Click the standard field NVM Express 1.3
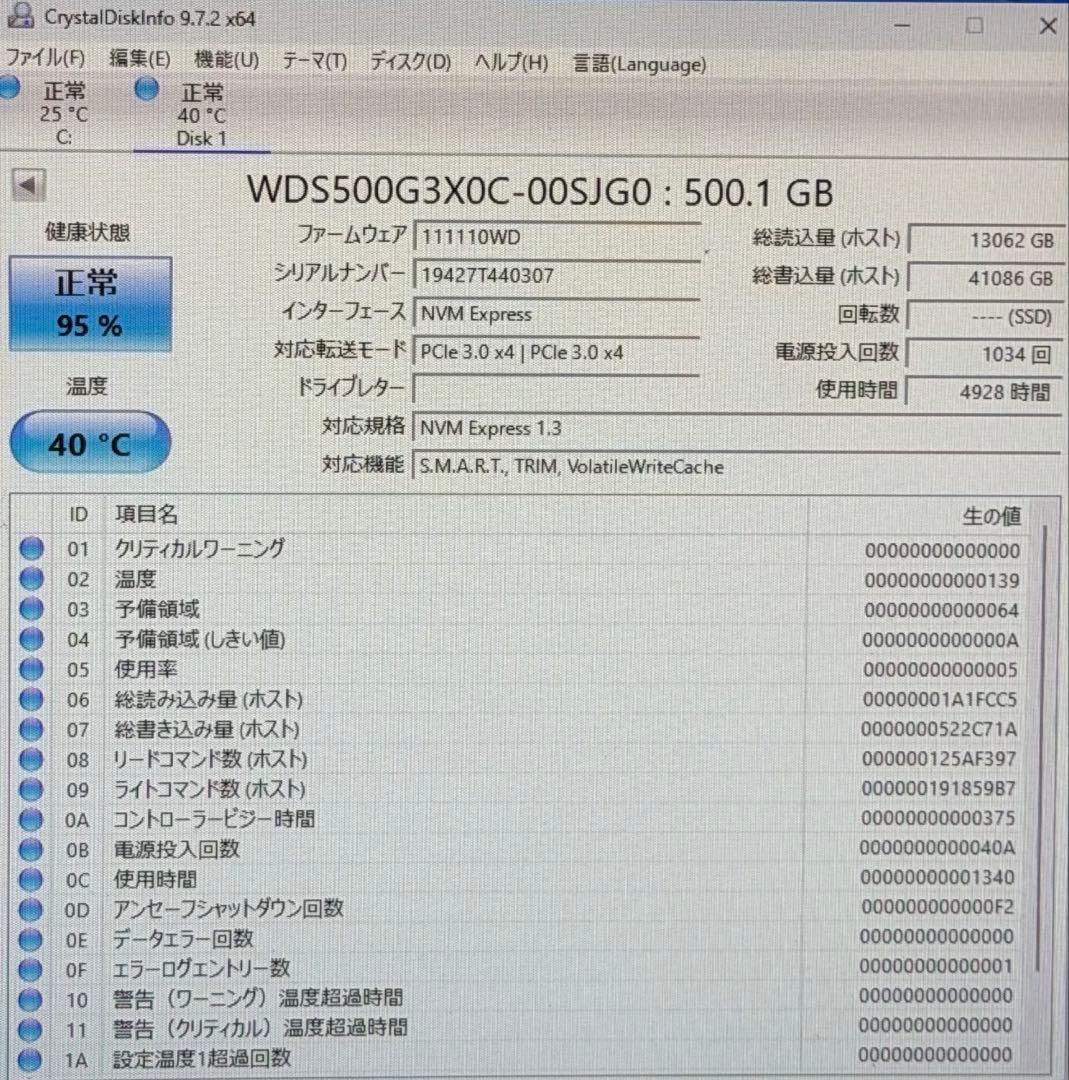This screenshot has height=1080, width=1069. (736, 428)
